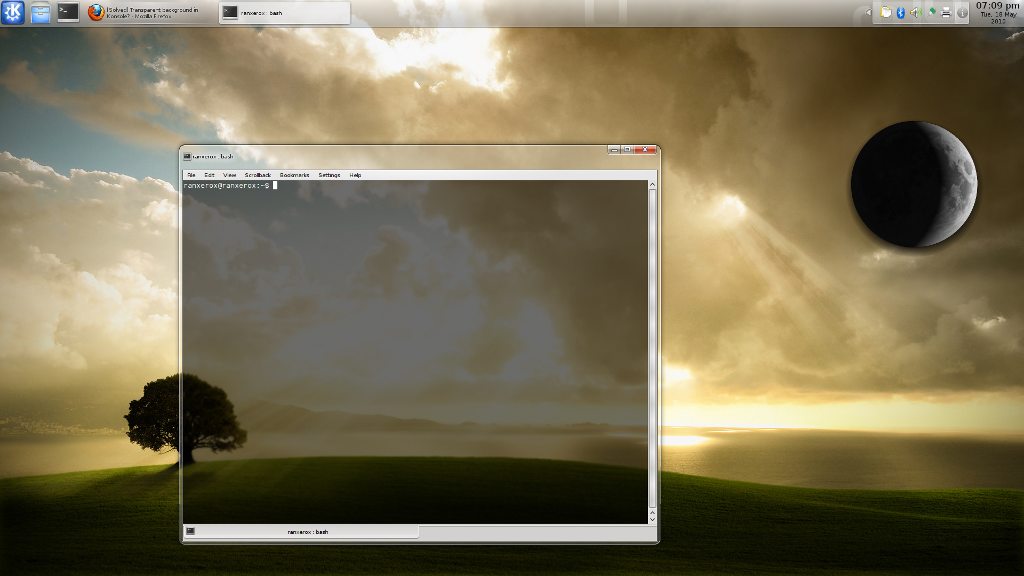Open the Bluetooth system tray icon

click(x=900, y=13)
